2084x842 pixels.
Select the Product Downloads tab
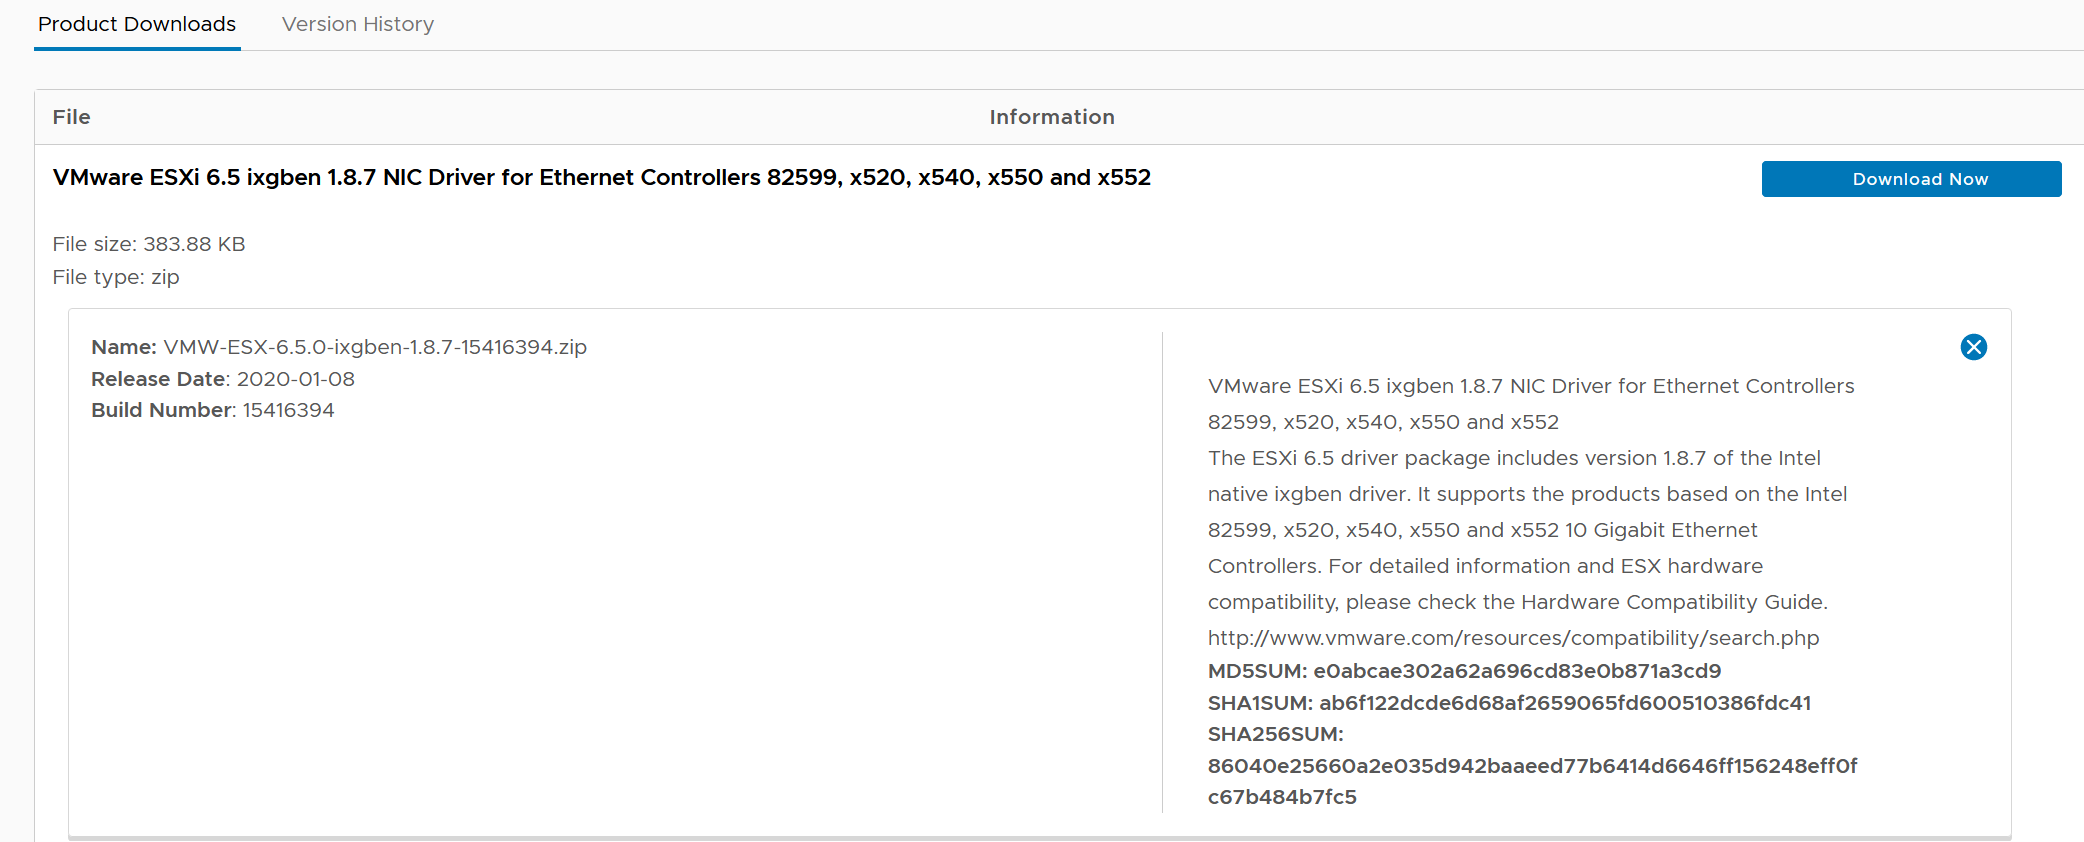coord(137,24)
